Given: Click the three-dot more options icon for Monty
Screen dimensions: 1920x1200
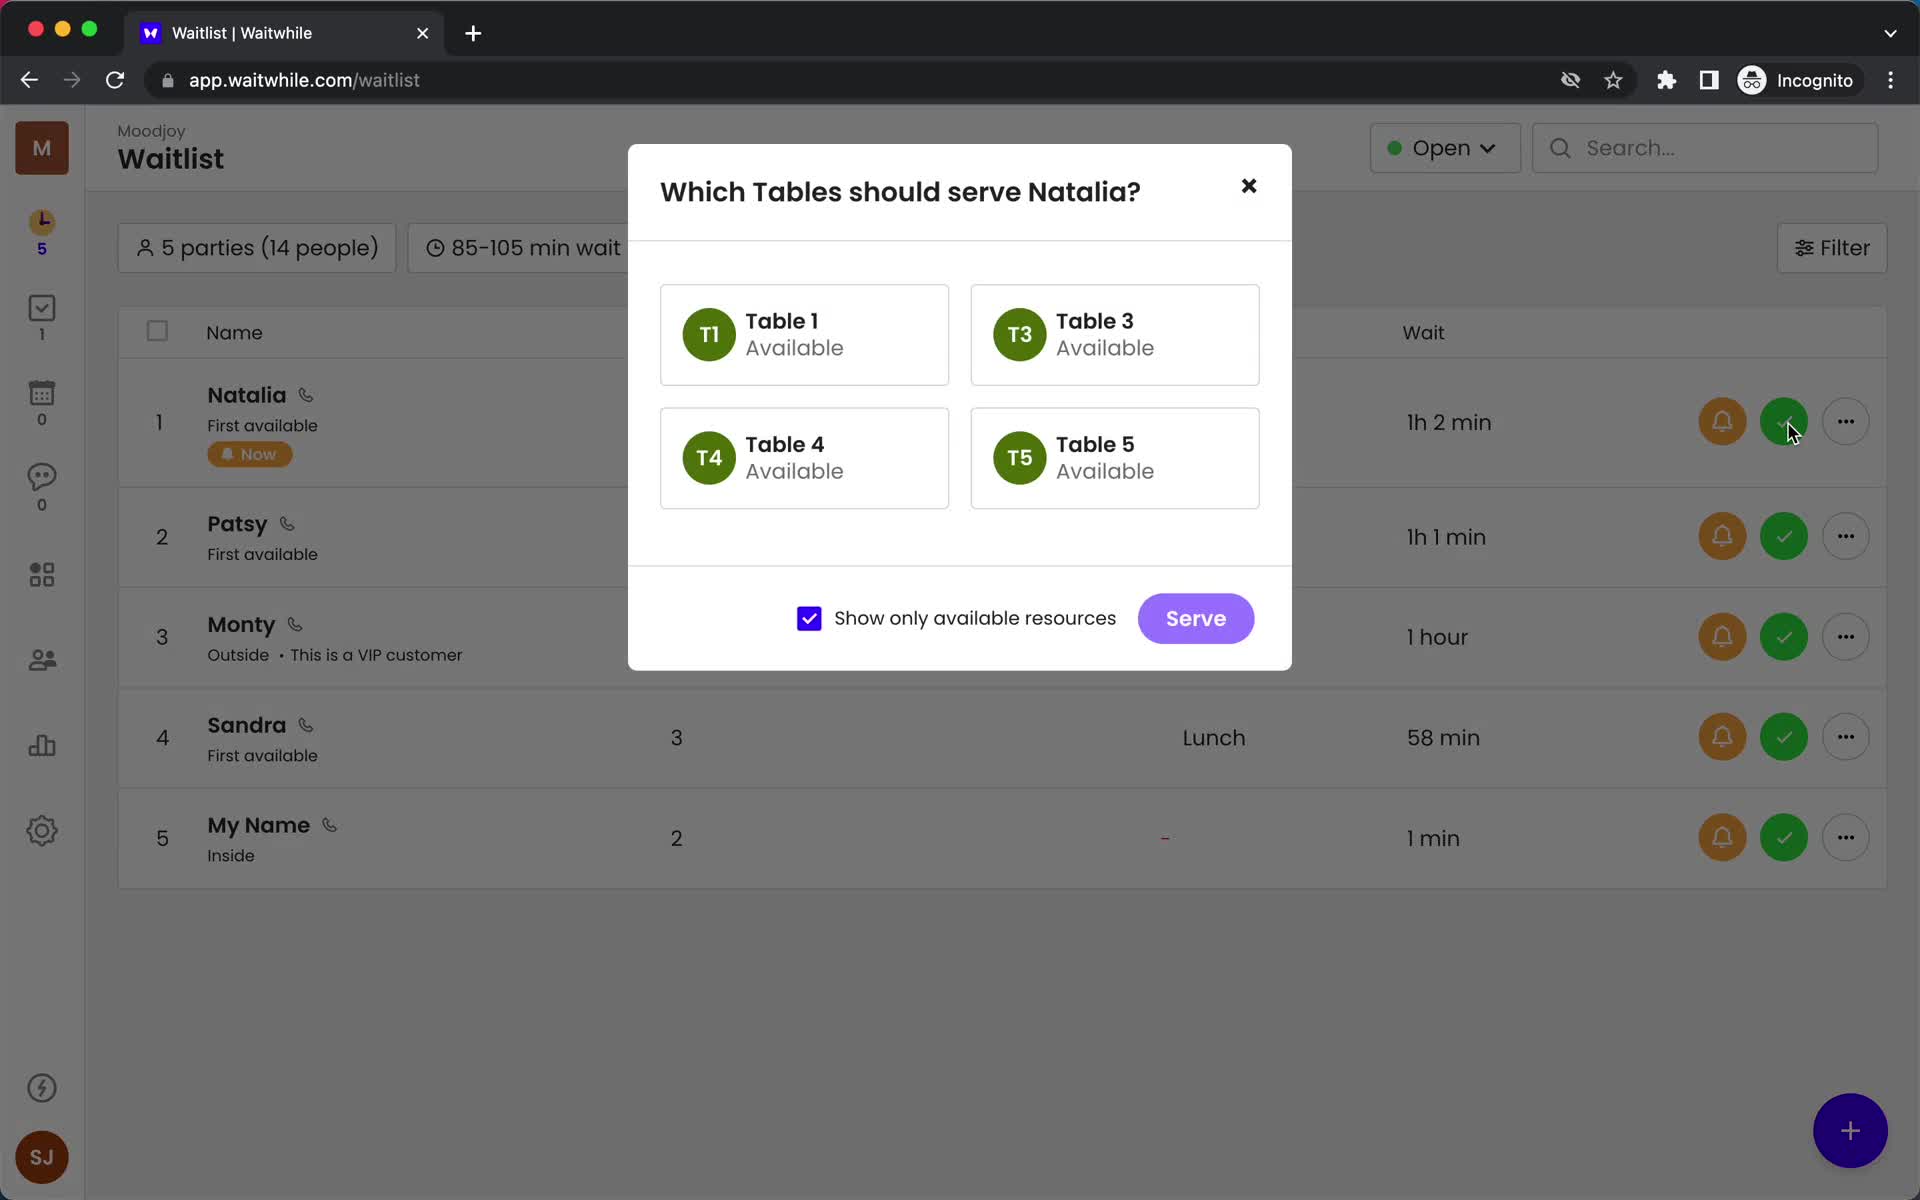Looking at the screenshot, I should [x=1845, y=636].
